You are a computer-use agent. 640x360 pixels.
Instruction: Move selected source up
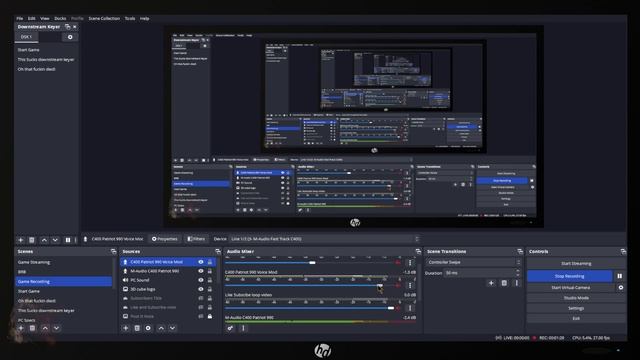161,328
